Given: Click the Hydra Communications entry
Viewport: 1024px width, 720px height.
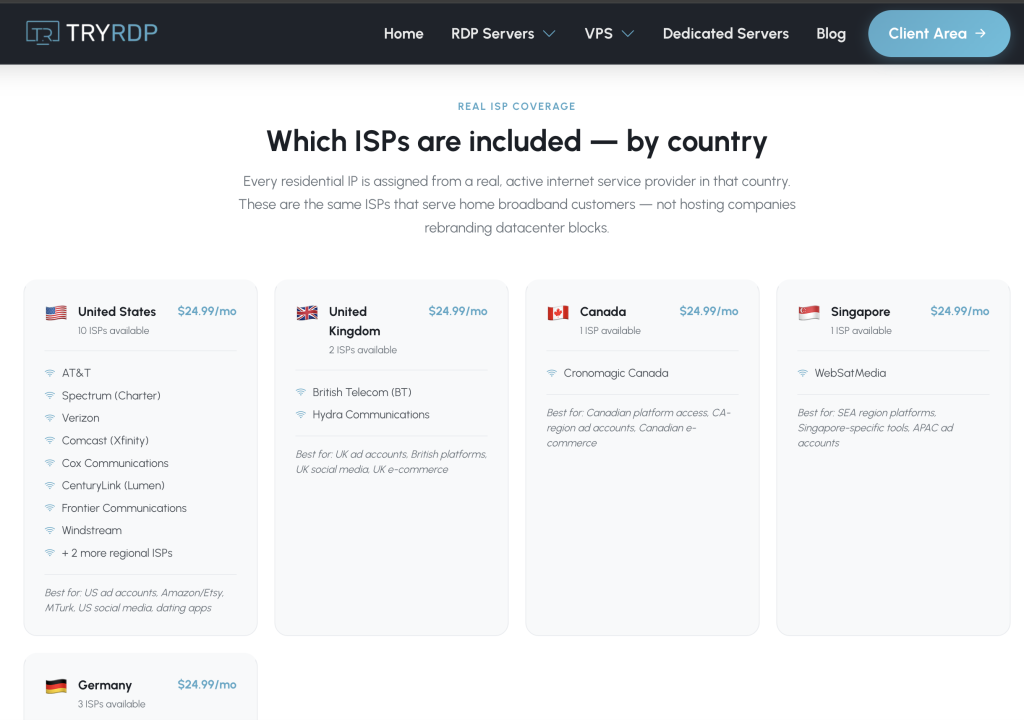Looking at the screenshot, I should pos(371,414).
